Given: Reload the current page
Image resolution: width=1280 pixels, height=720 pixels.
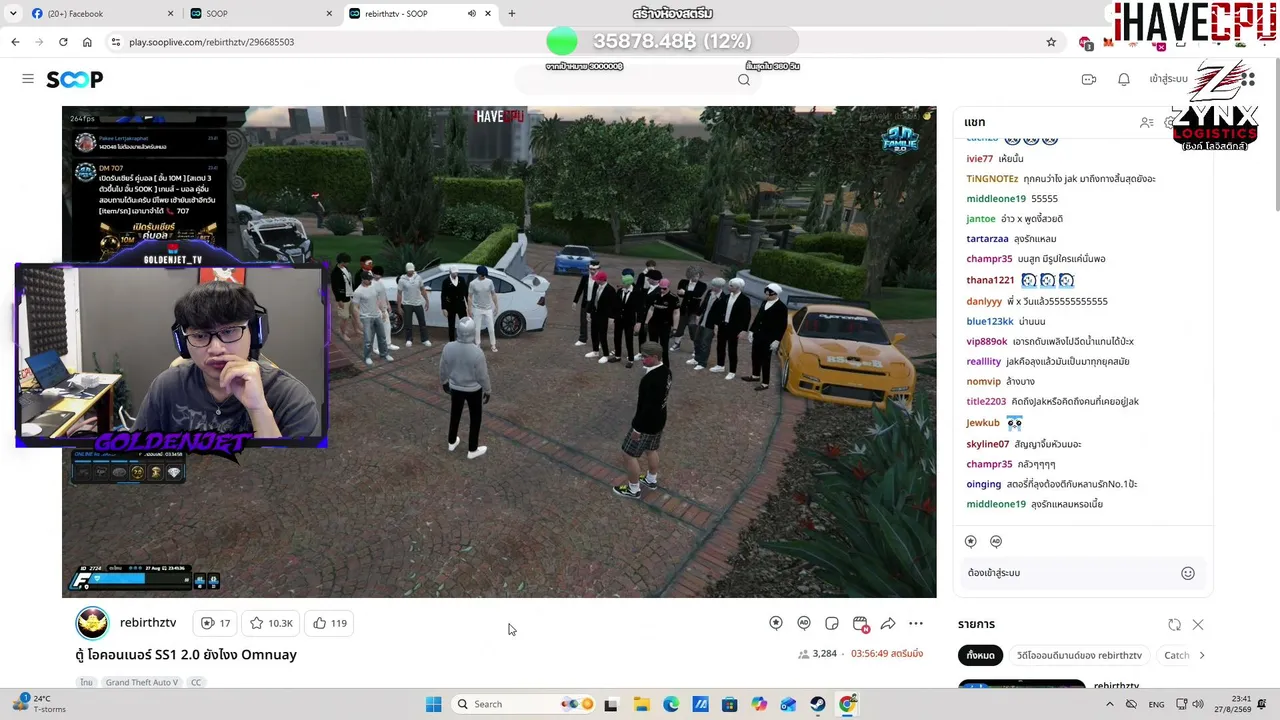Looking at the screenshot, I should pos(63,42).
